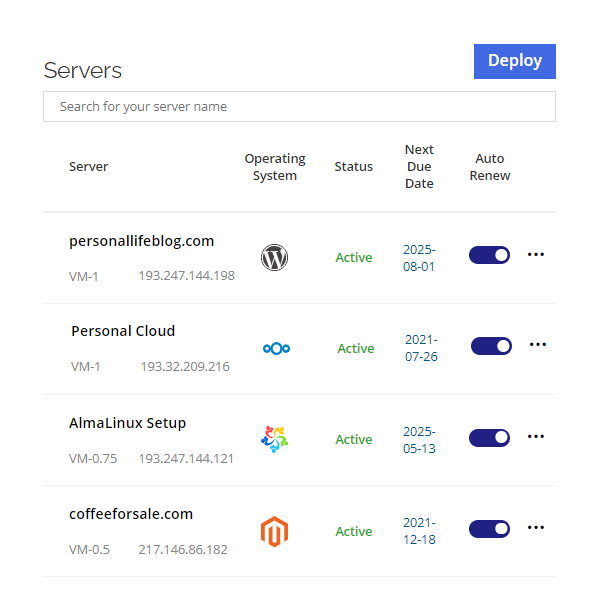Open the personallifeblog.com server
This screenshot has height=600, width=600.
click(141, 241)
